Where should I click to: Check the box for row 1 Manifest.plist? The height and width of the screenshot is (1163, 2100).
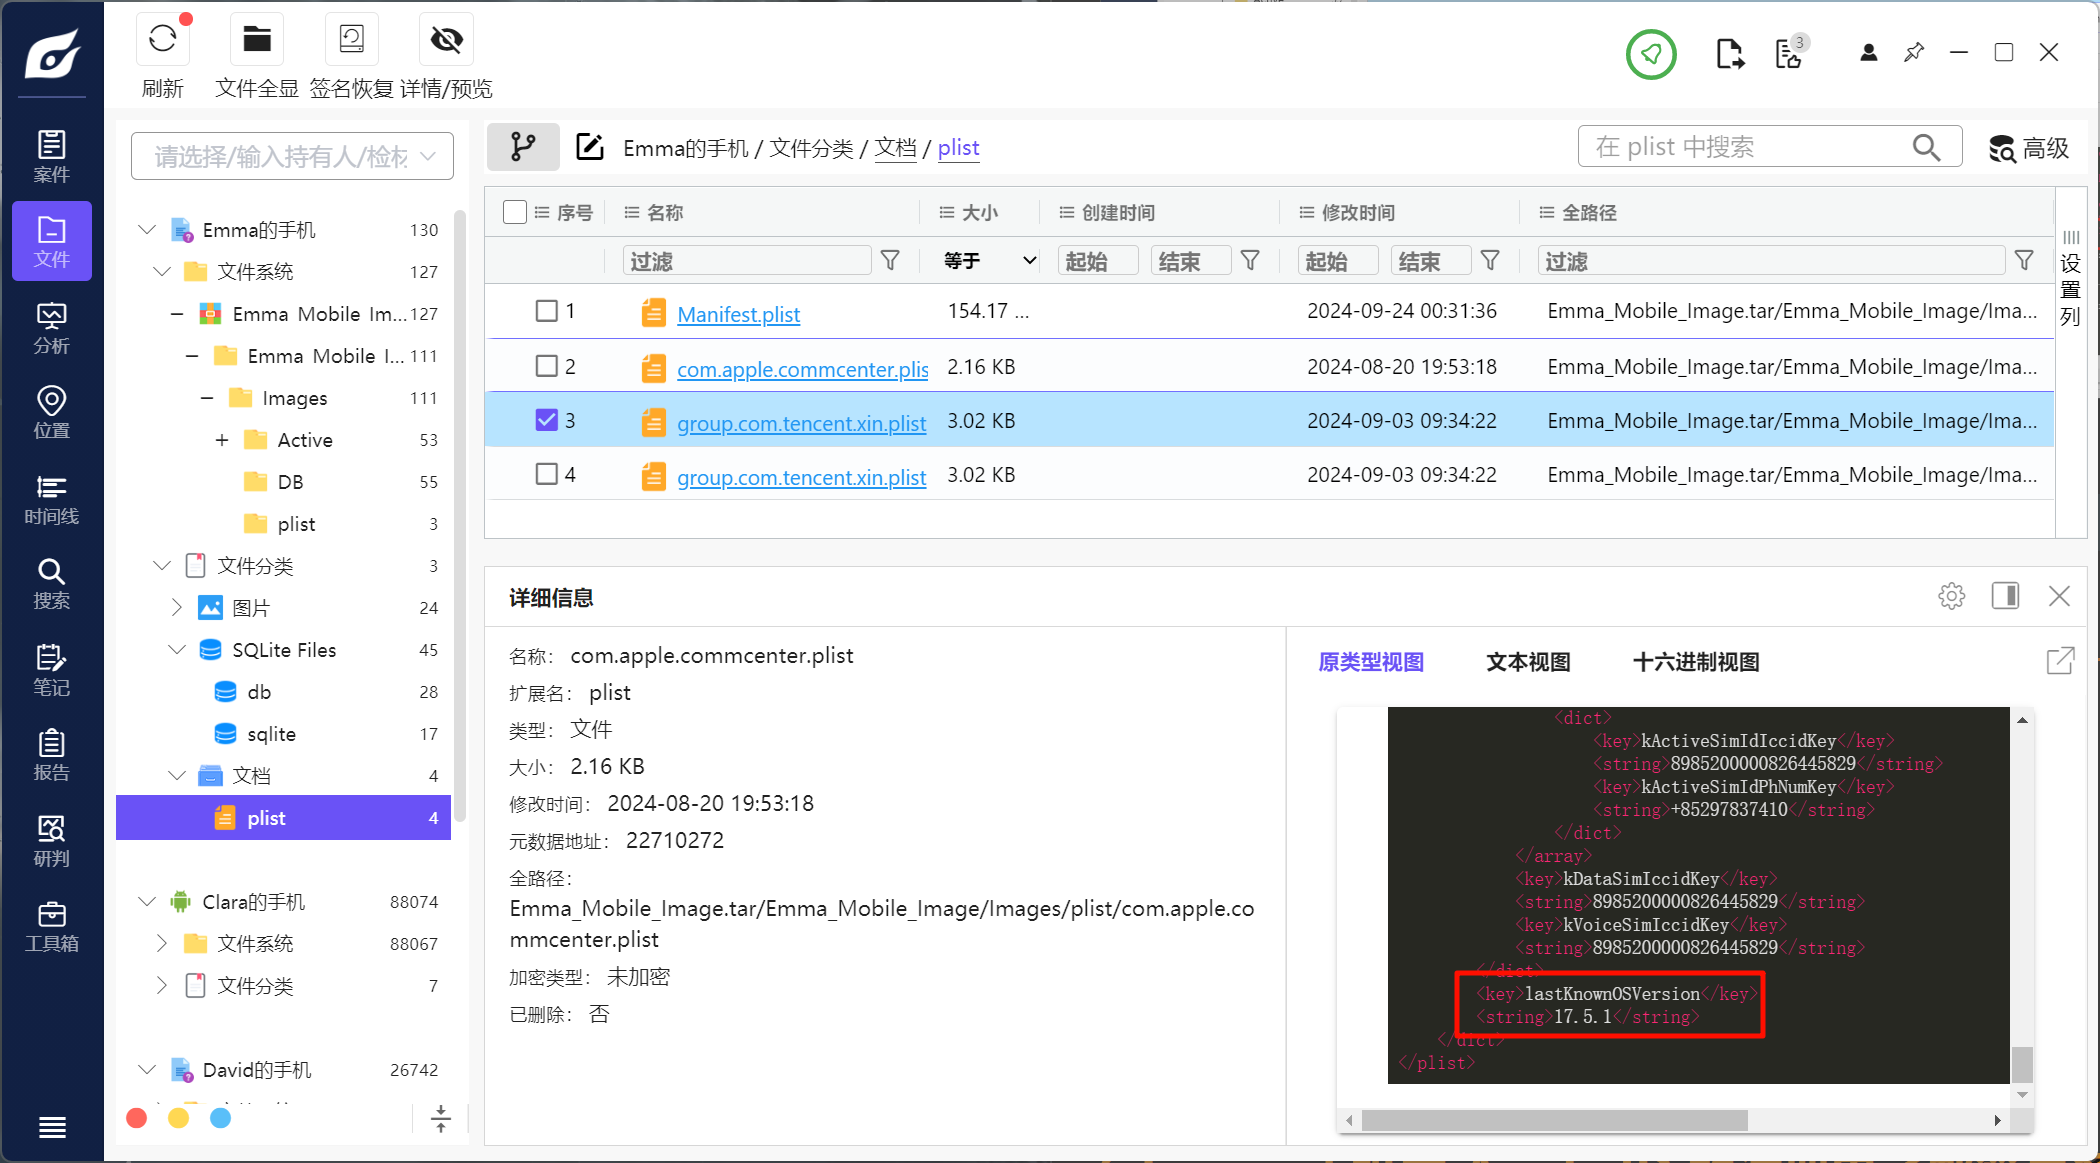tap(546, 311)
